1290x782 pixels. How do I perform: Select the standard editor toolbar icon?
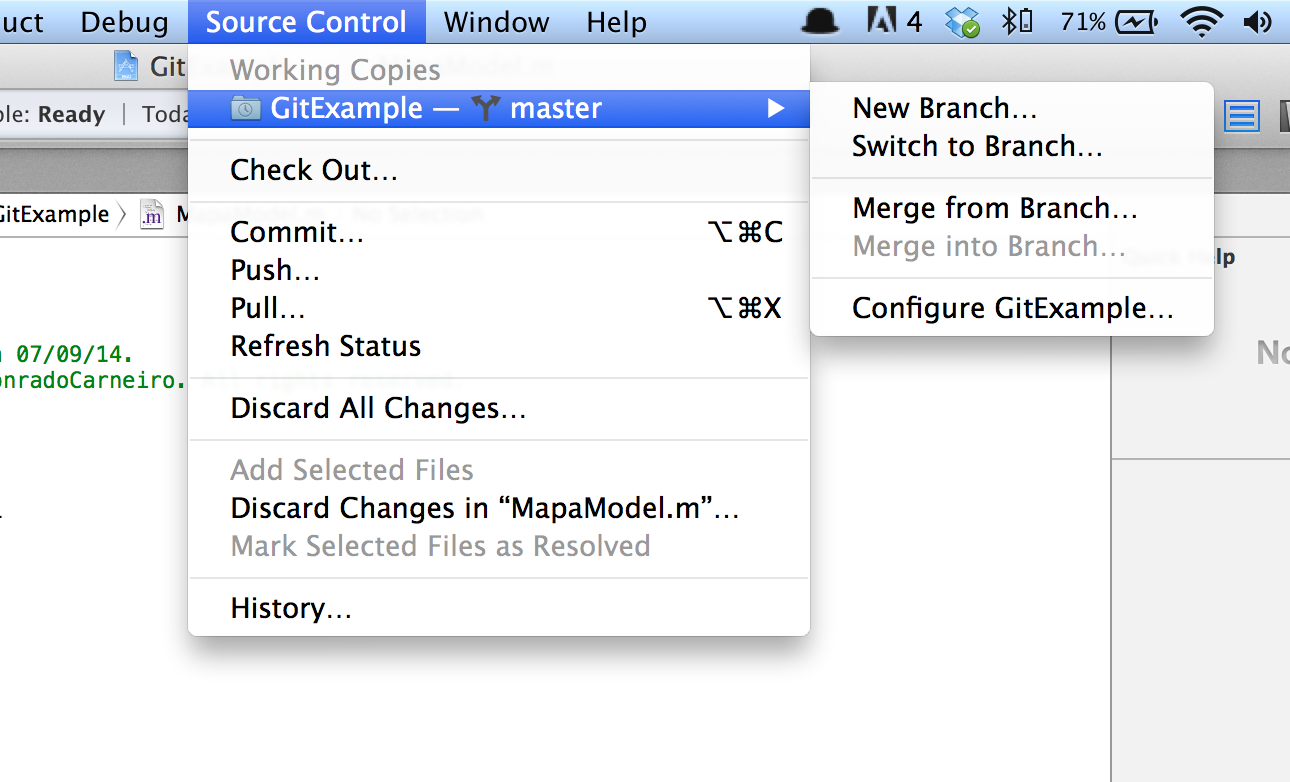pyautogui.click(x=1241, y=116)
